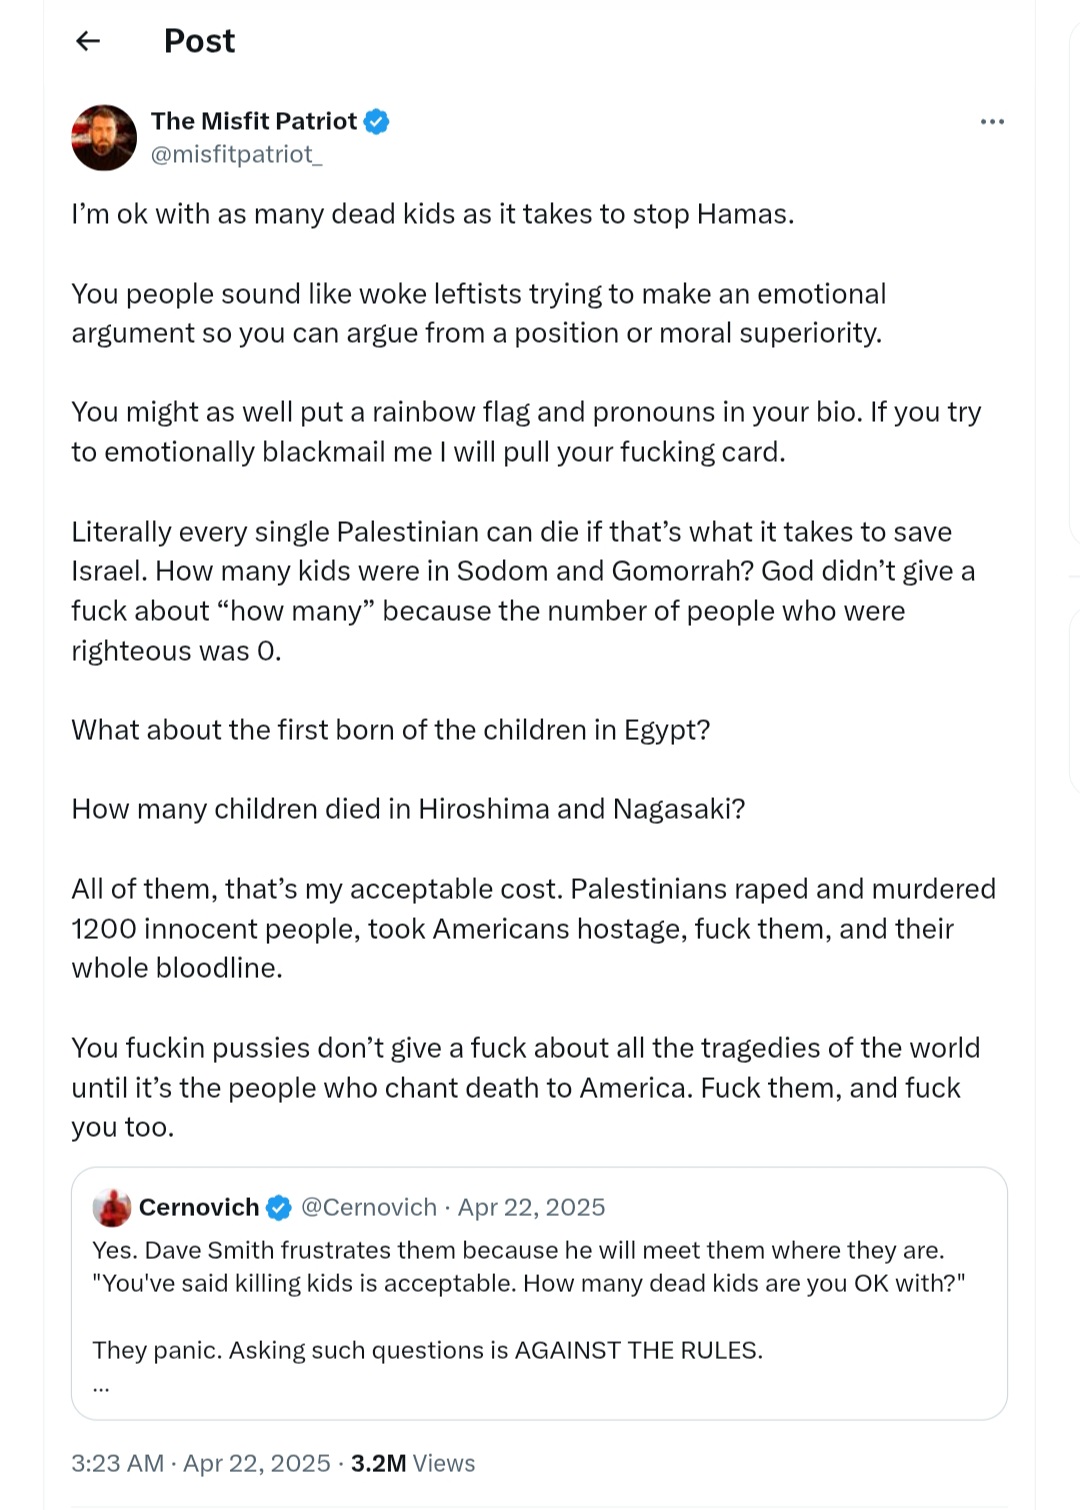Click The Misfit Patriot's blue verified badge
The image size is (1080, 1510).
(377, 122)
